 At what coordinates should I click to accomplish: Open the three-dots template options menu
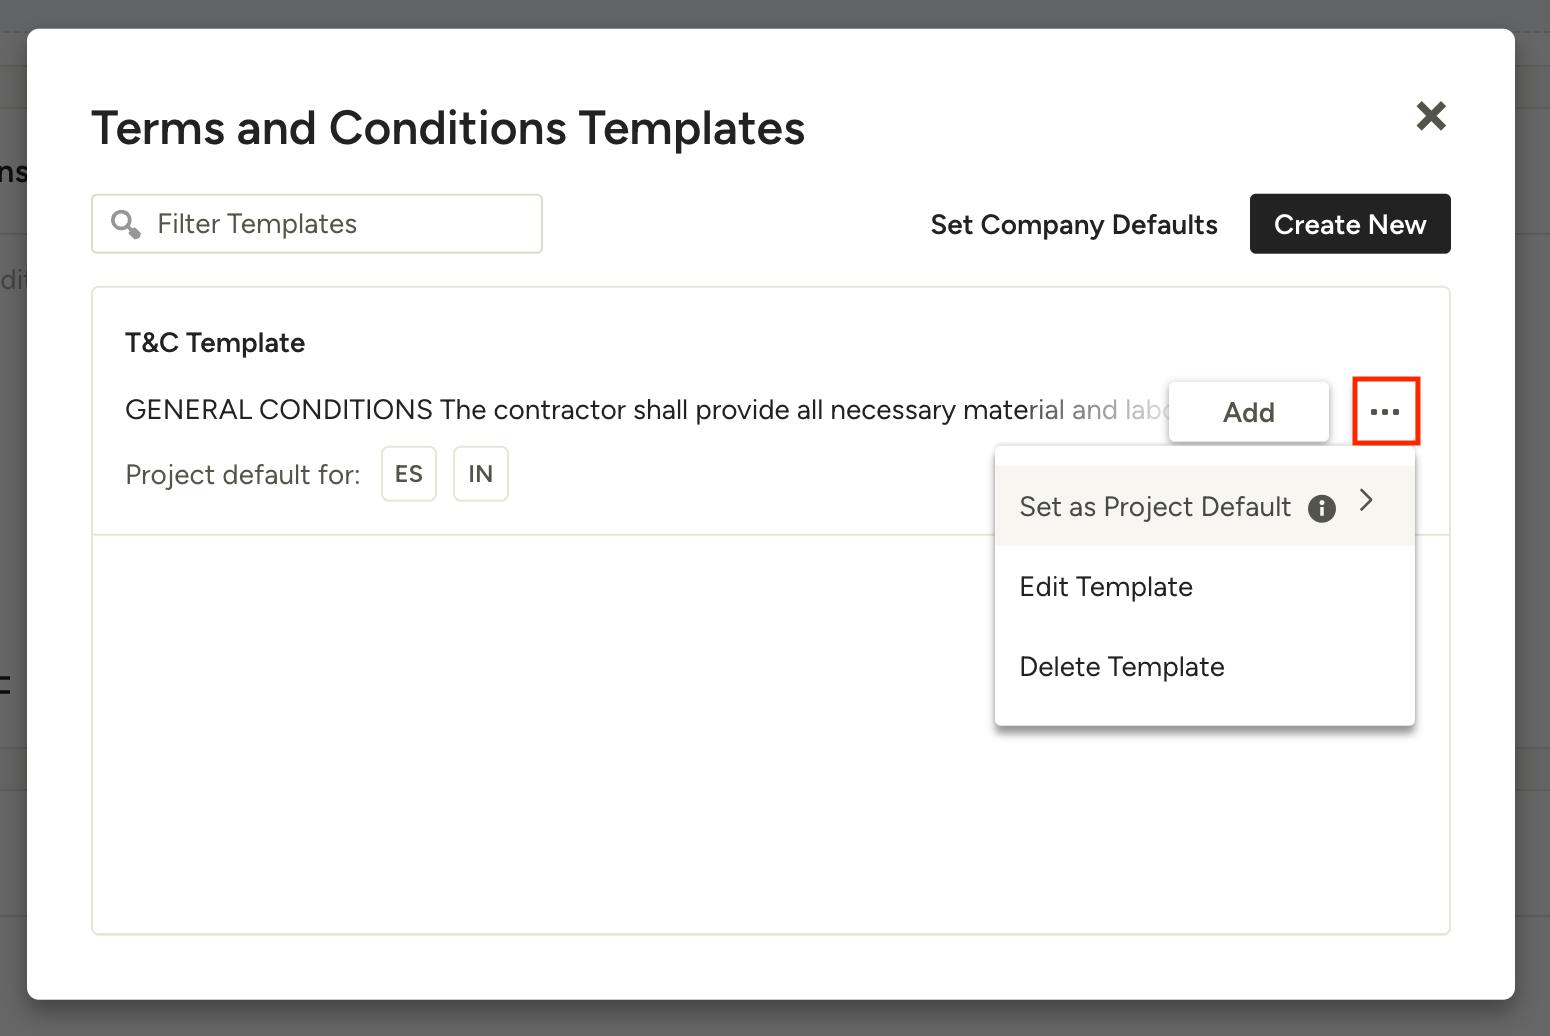1385,412
